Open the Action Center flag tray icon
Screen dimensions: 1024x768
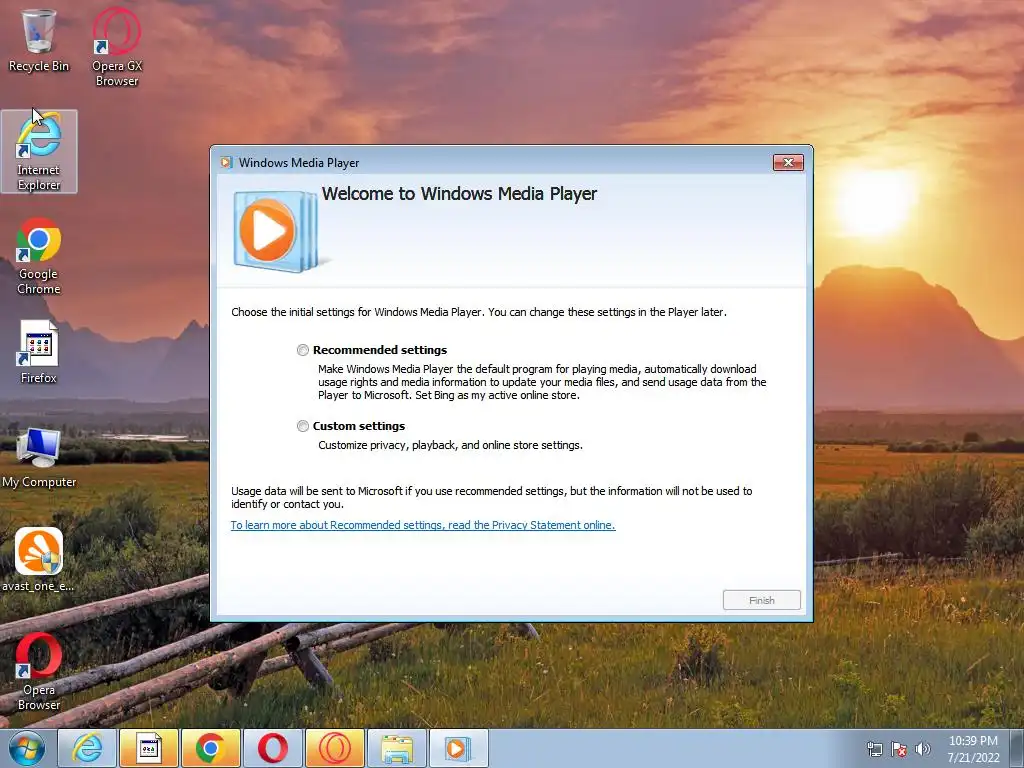coord(899,749)
